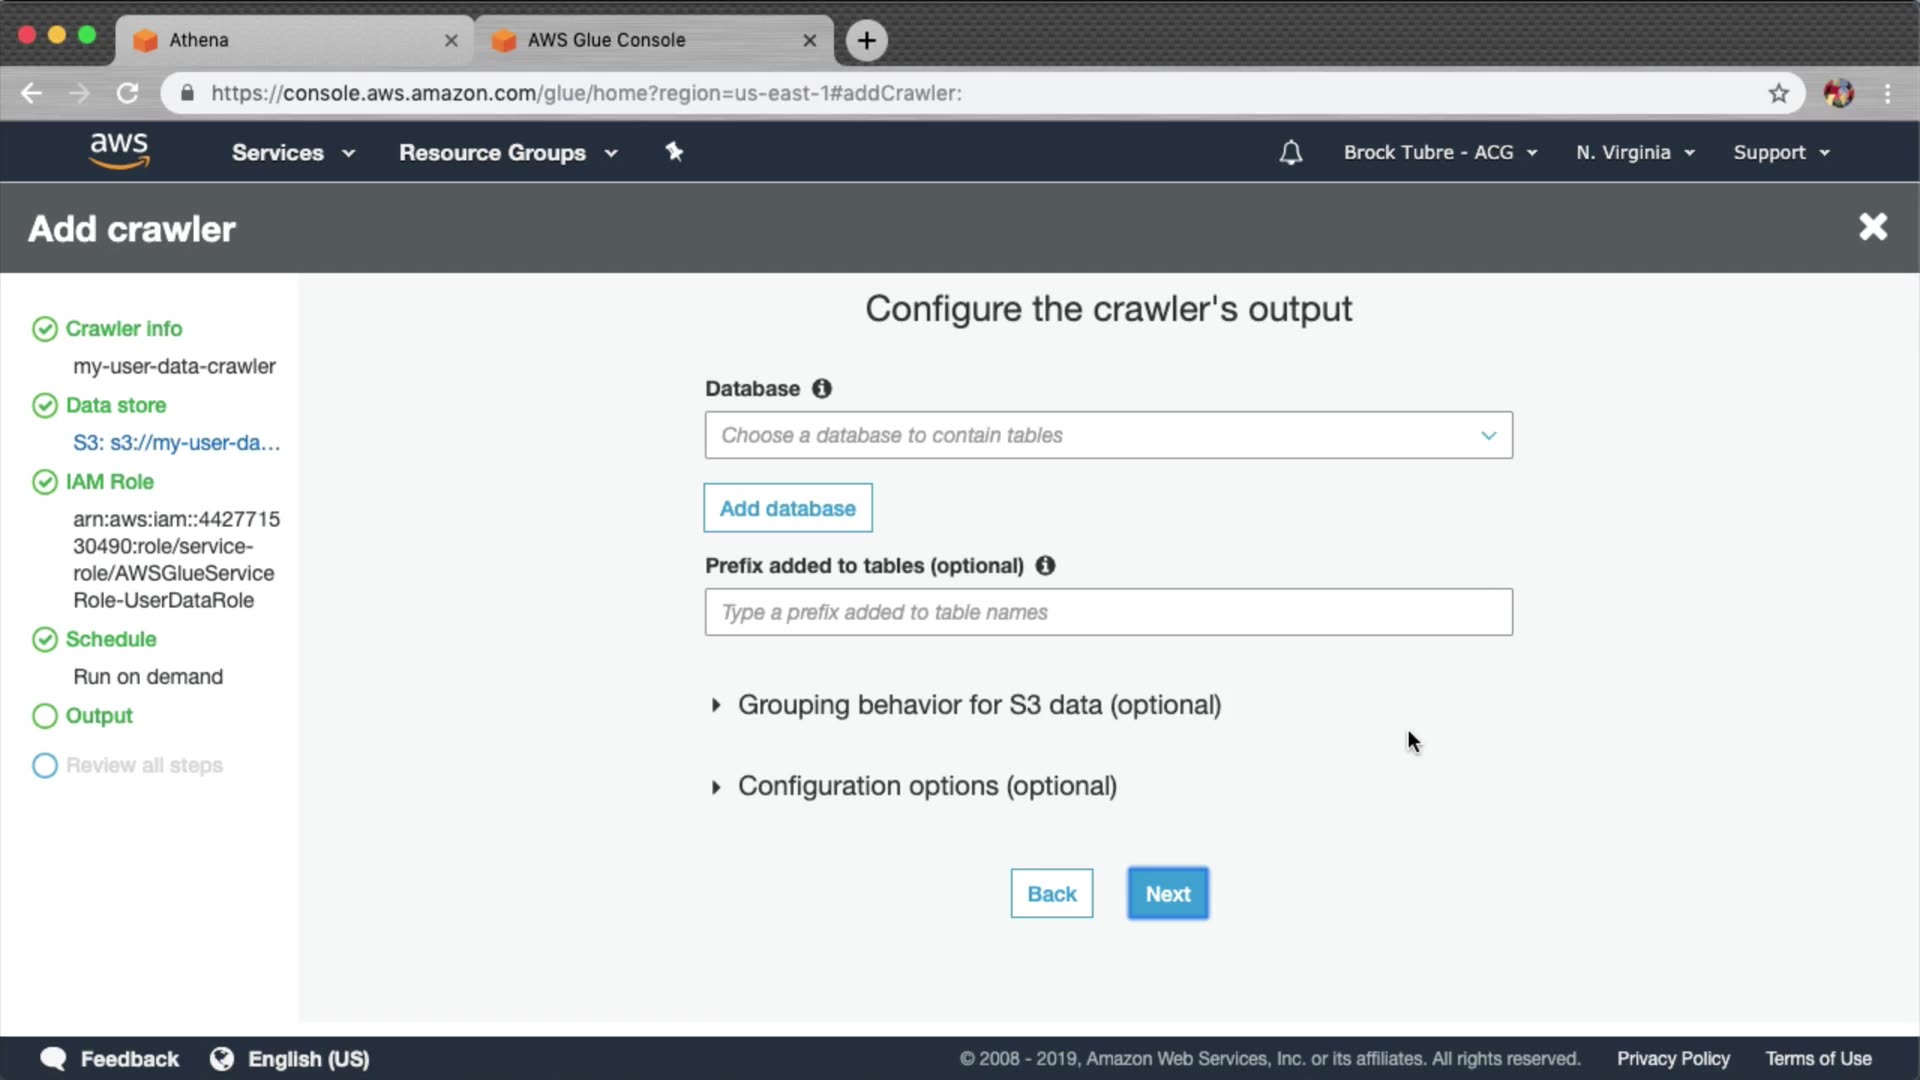Go to the Data store step in sidebar
This screenshot has height=1080, width=1920.
coord(115,405)
